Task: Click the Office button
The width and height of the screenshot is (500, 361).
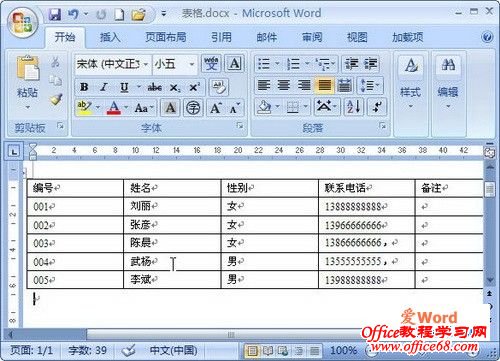Action: click(23, 23)
